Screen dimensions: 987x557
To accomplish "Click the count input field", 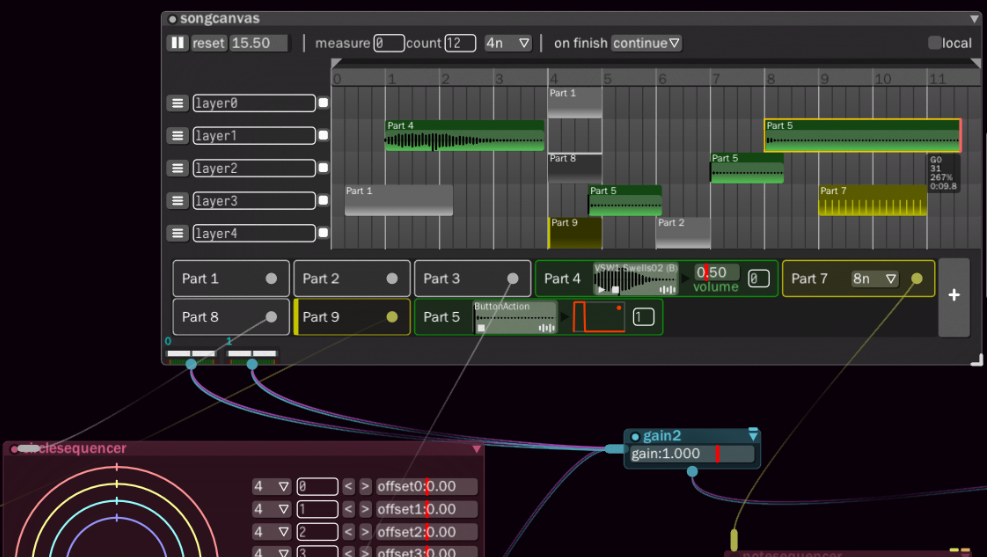I will coord(460,43).
